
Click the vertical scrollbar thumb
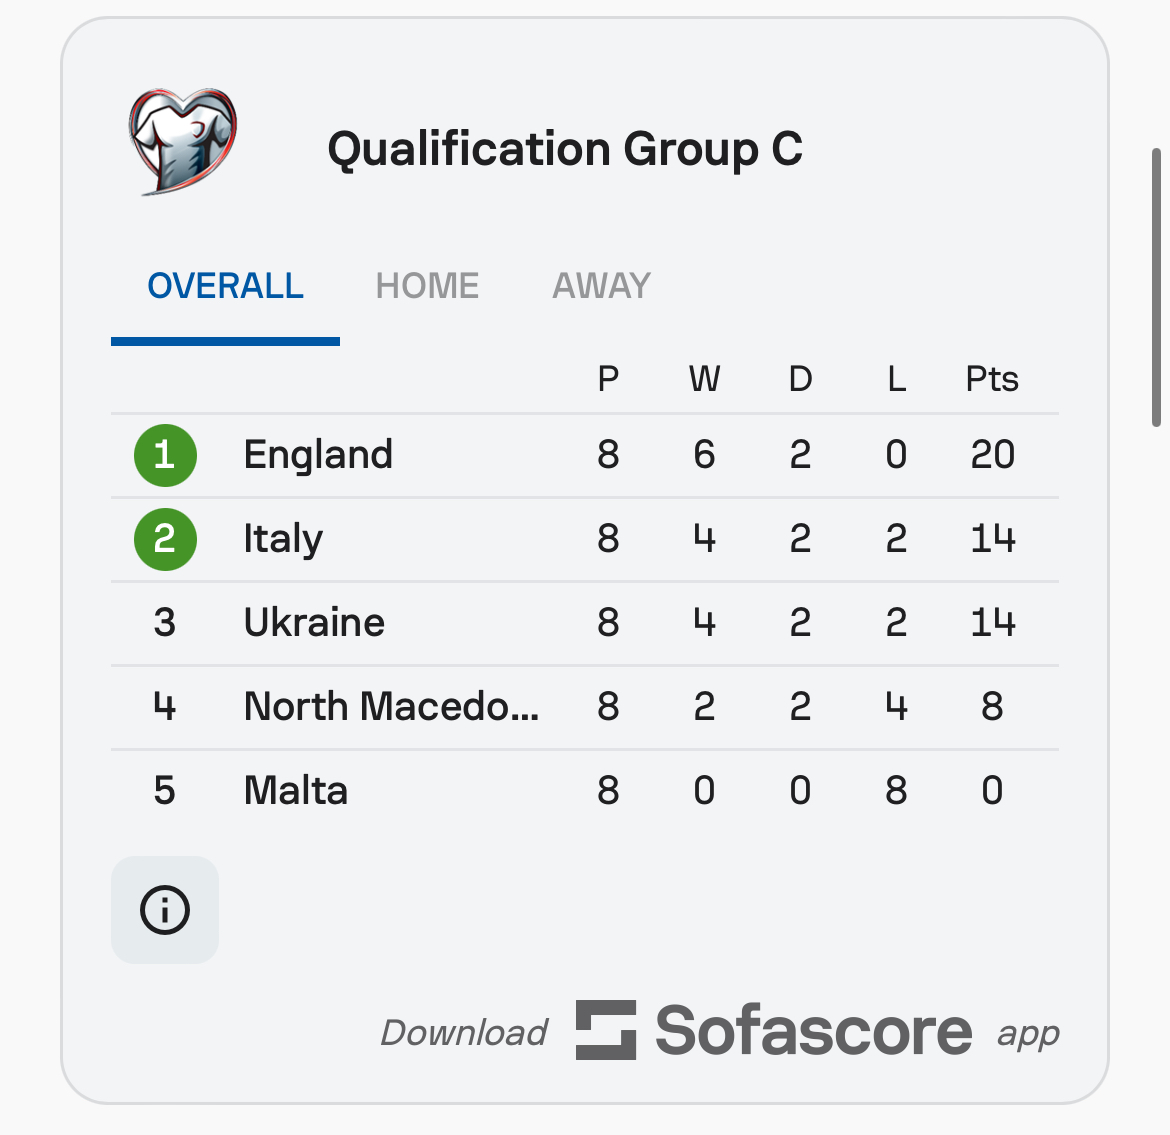tap(1156, 288)
